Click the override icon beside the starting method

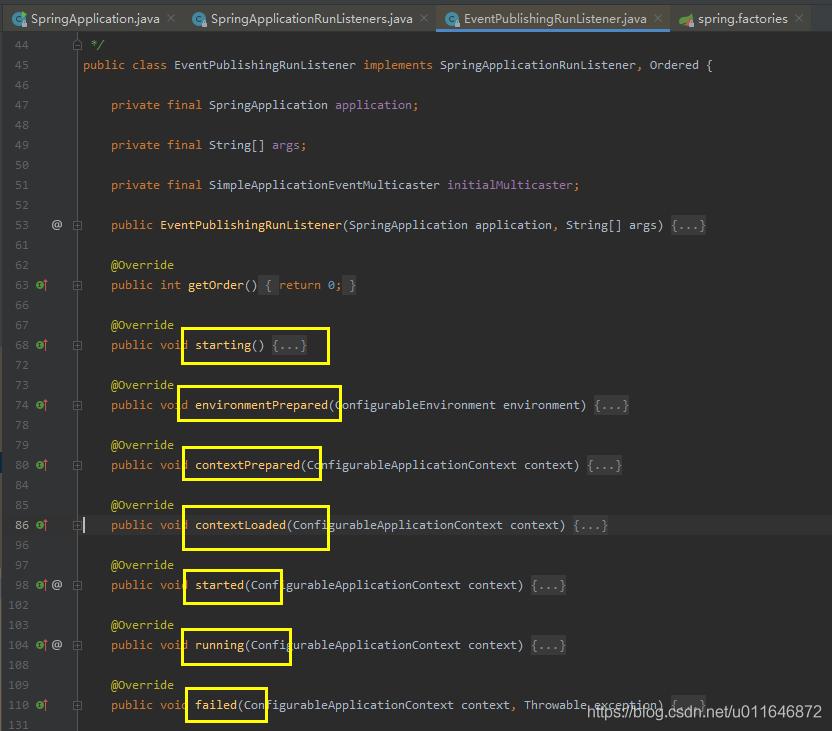coord(41,345)
